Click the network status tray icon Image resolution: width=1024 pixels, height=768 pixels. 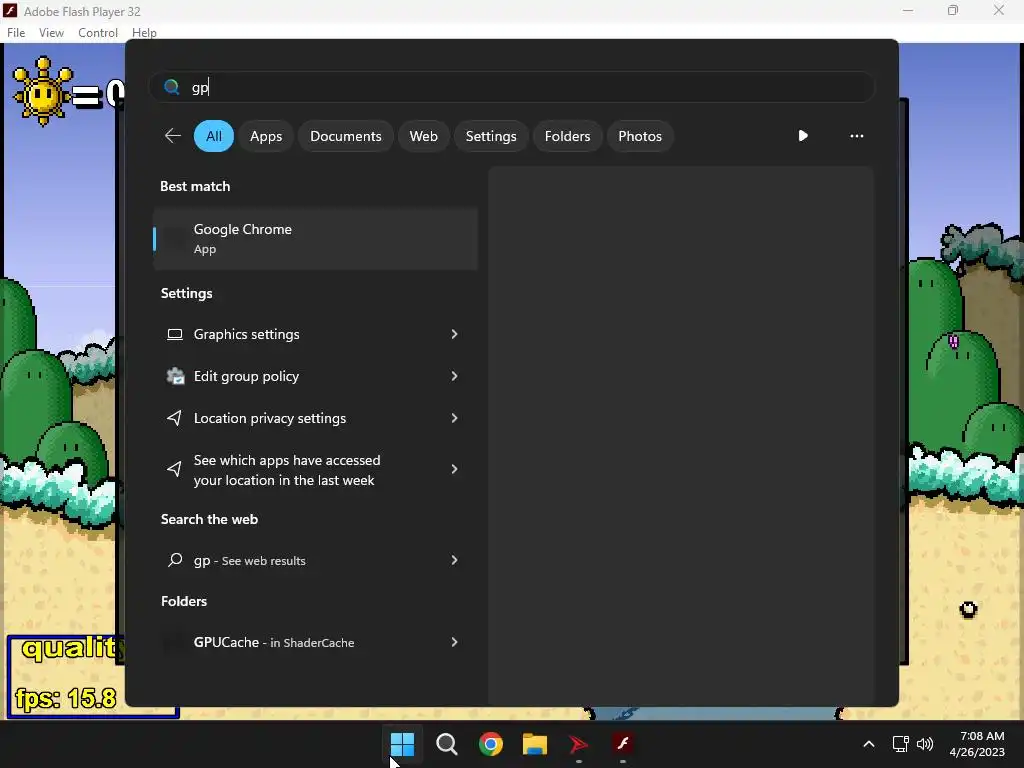[x=901, y=744]
